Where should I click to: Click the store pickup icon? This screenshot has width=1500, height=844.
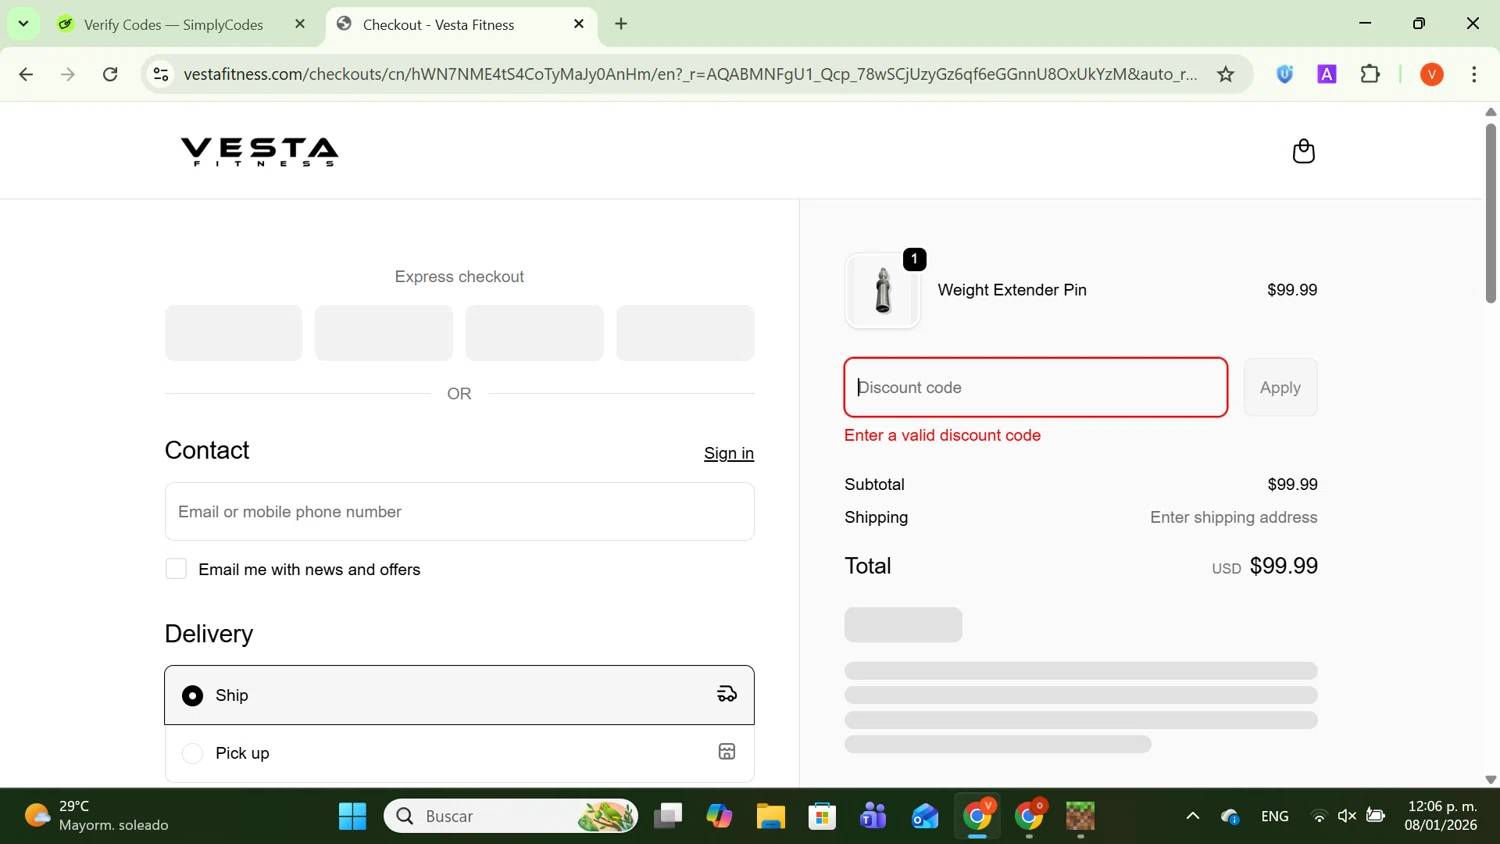click(727, 752)
